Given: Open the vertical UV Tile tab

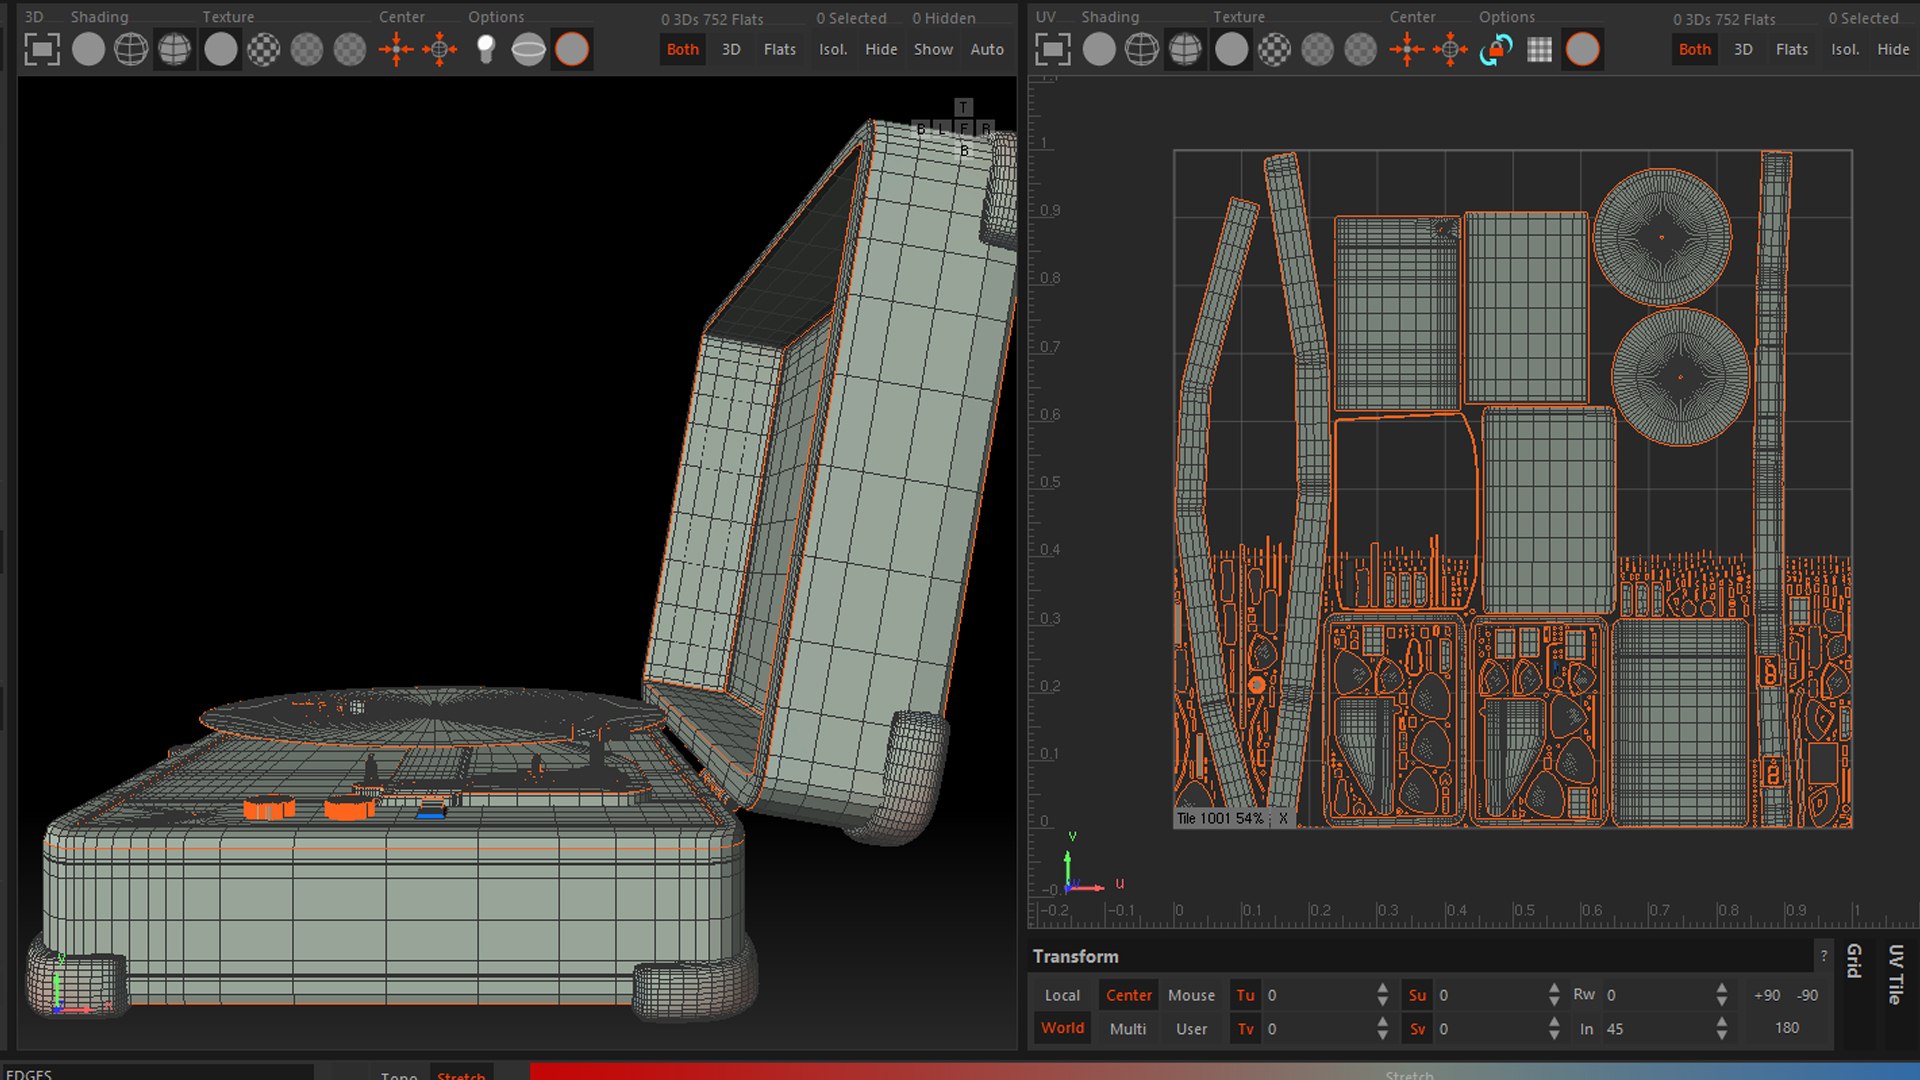Looking at the screenshot, I should point(1895,974).
